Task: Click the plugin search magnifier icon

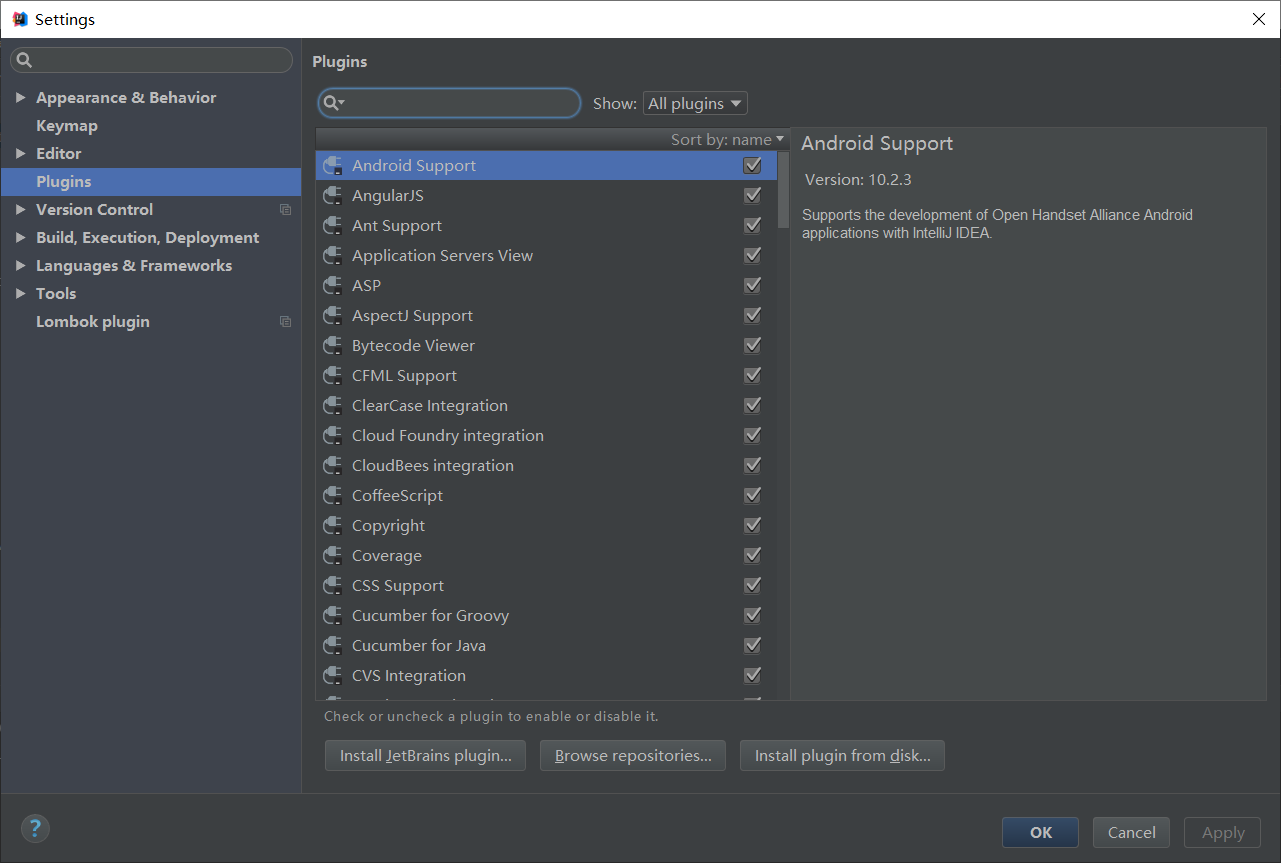Action: 333,103
